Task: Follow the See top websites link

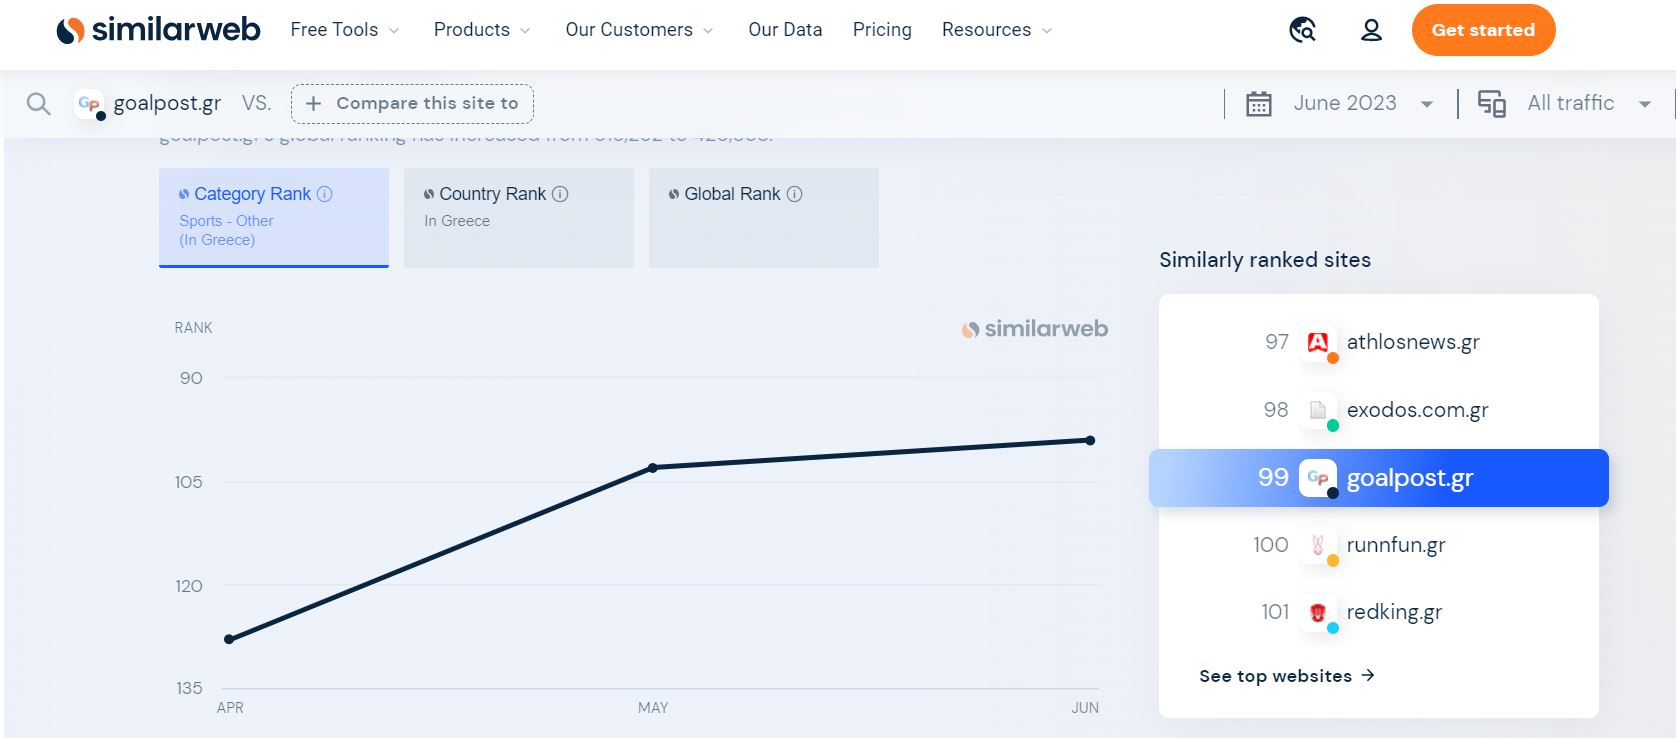Action: (x=1287, y=676)
